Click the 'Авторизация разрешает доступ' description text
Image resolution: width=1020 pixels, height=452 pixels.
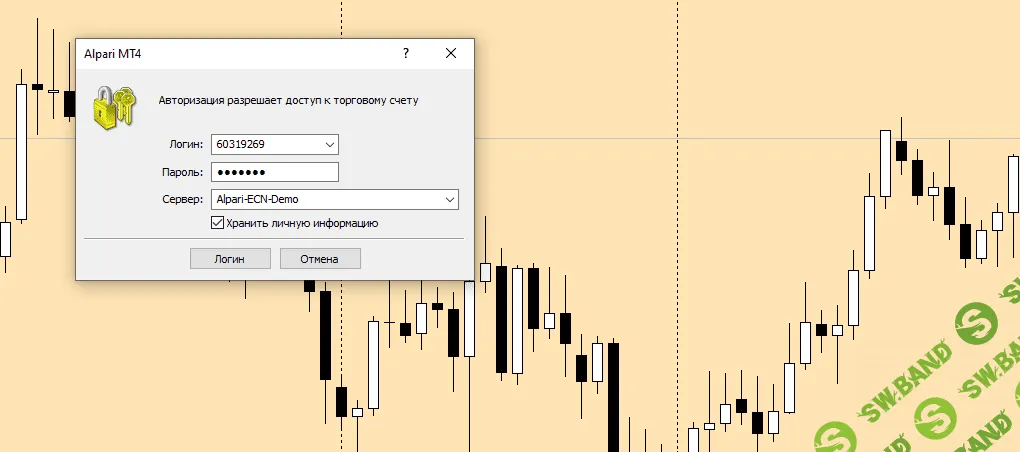point(288,100)
